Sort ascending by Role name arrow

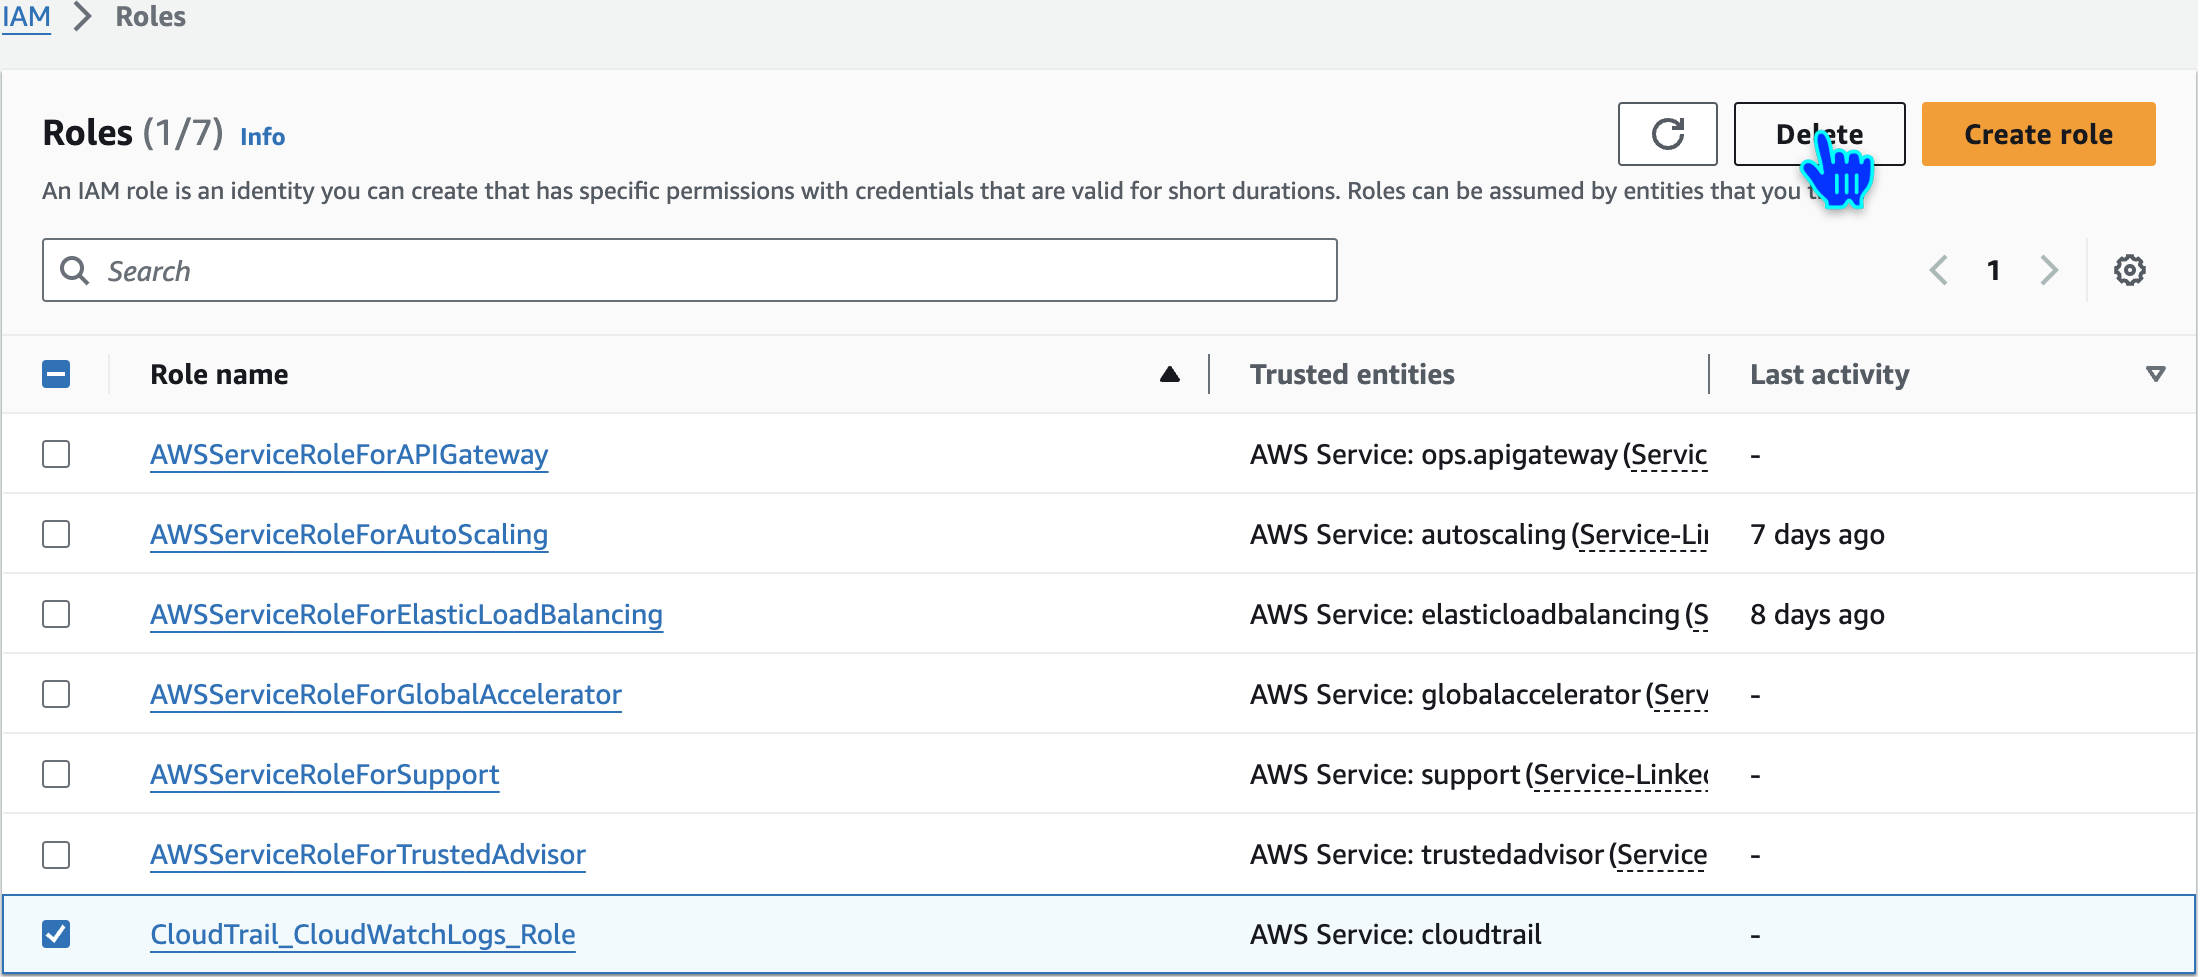pos(1169,375)
